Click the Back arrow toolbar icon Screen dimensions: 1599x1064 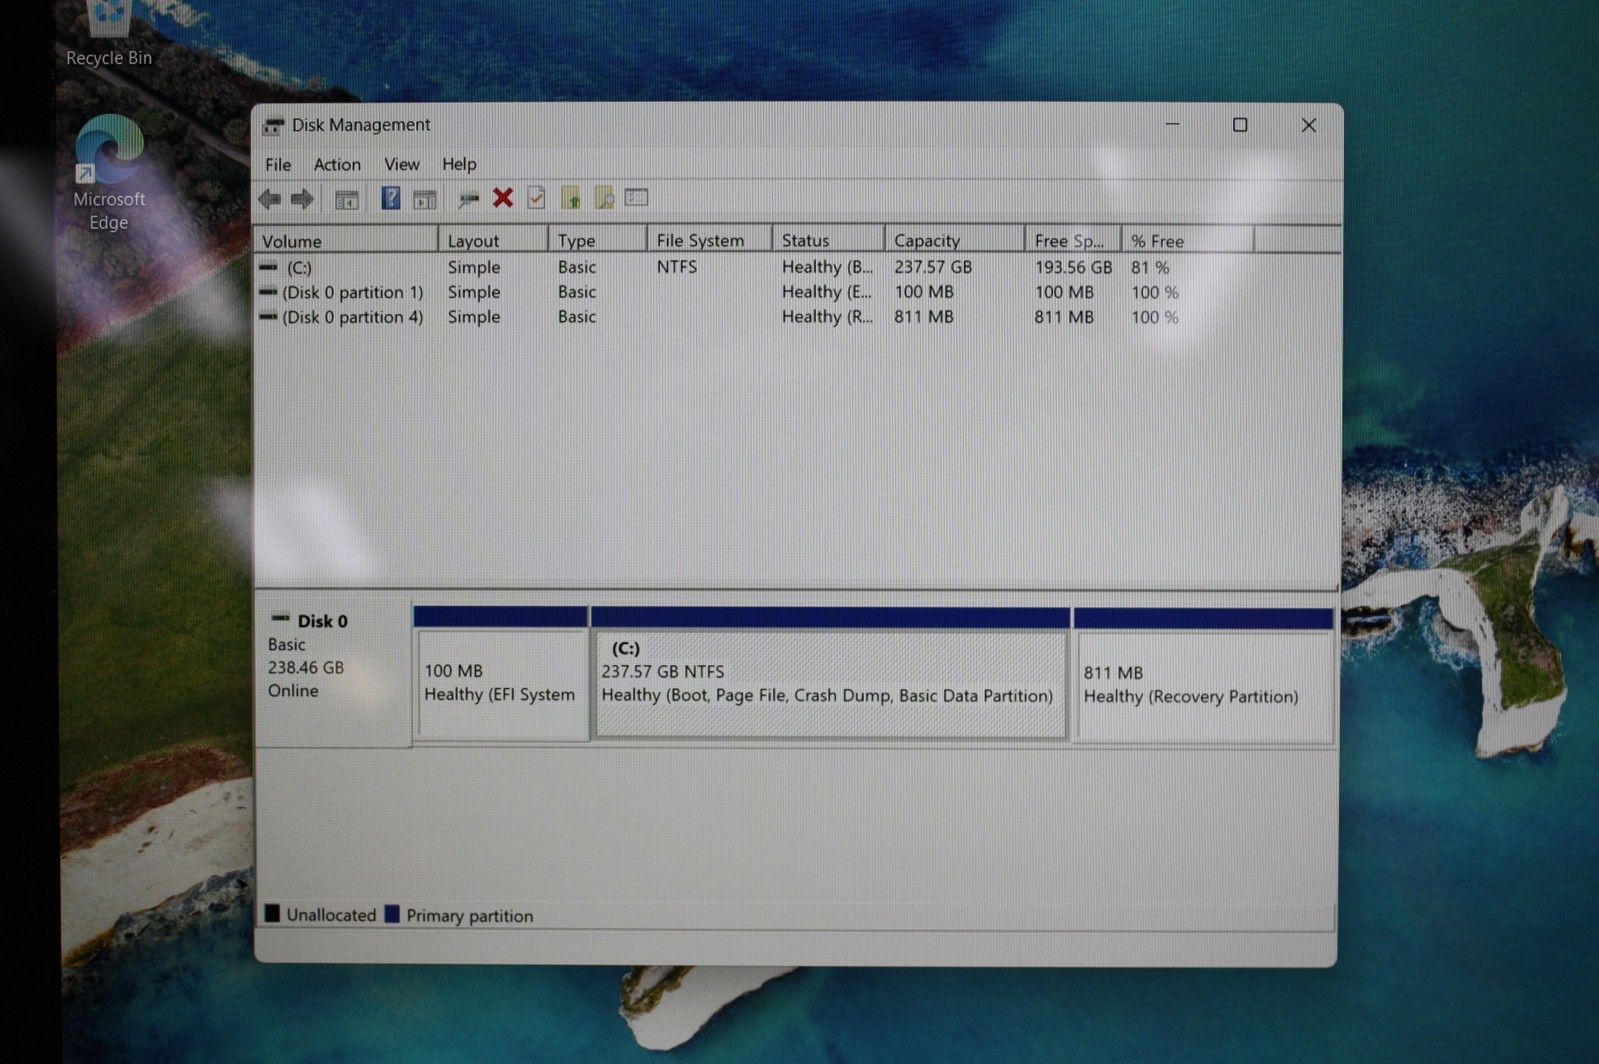click(269, 199)
